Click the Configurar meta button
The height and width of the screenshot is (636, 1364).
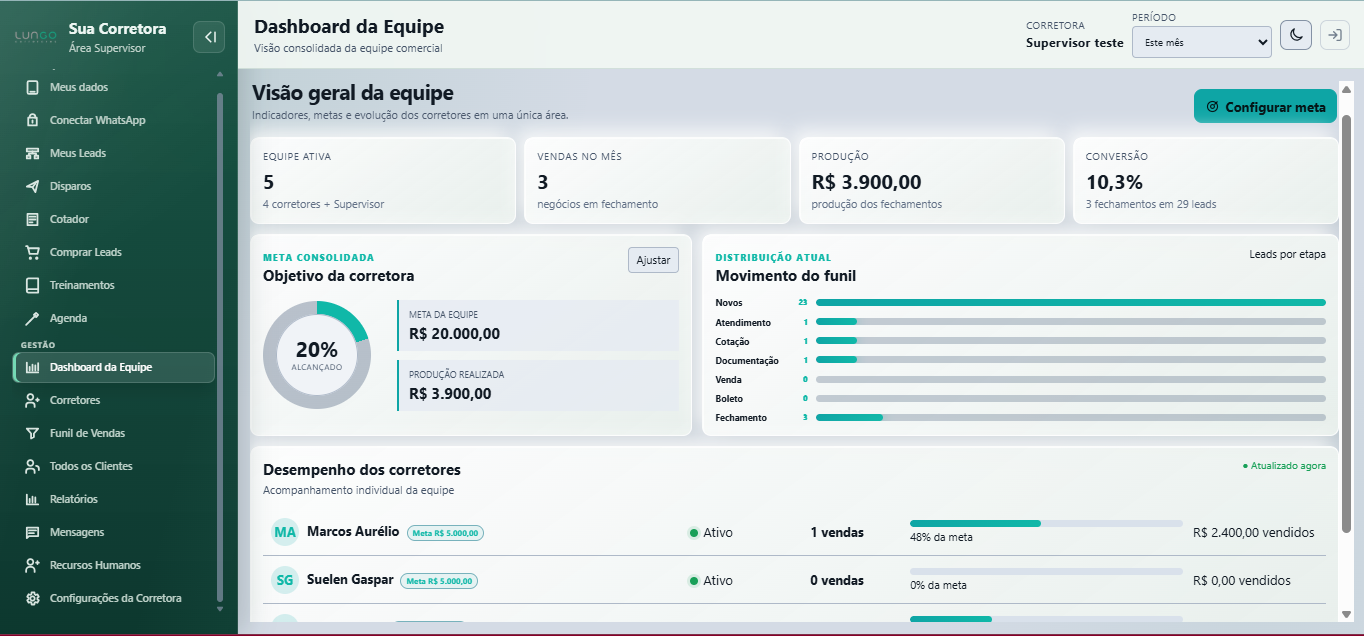tap(1265, 107)
